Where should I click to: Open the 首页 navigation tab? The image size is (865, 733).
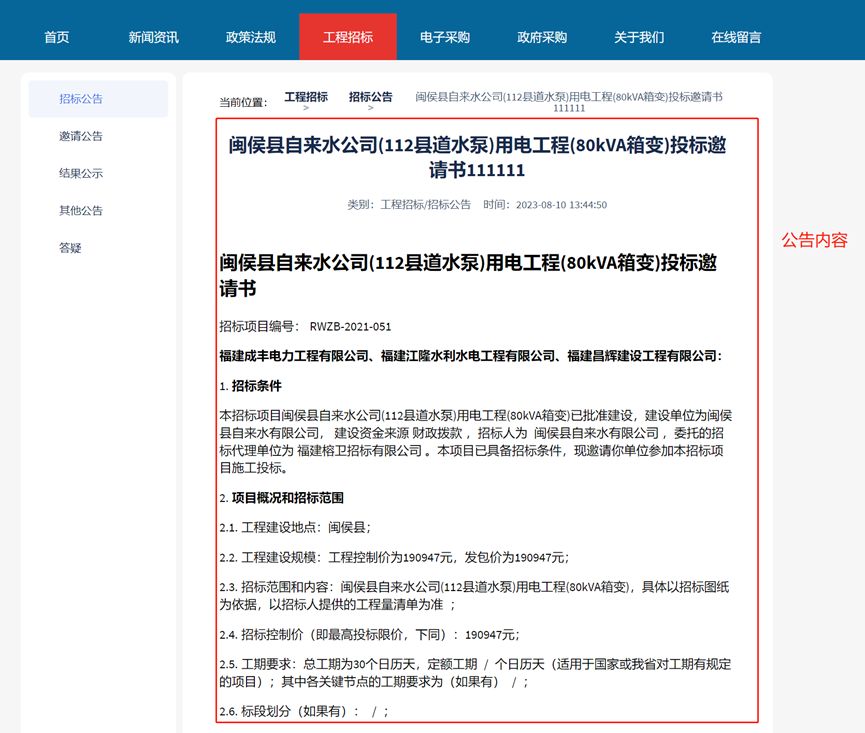click(56, 37)
